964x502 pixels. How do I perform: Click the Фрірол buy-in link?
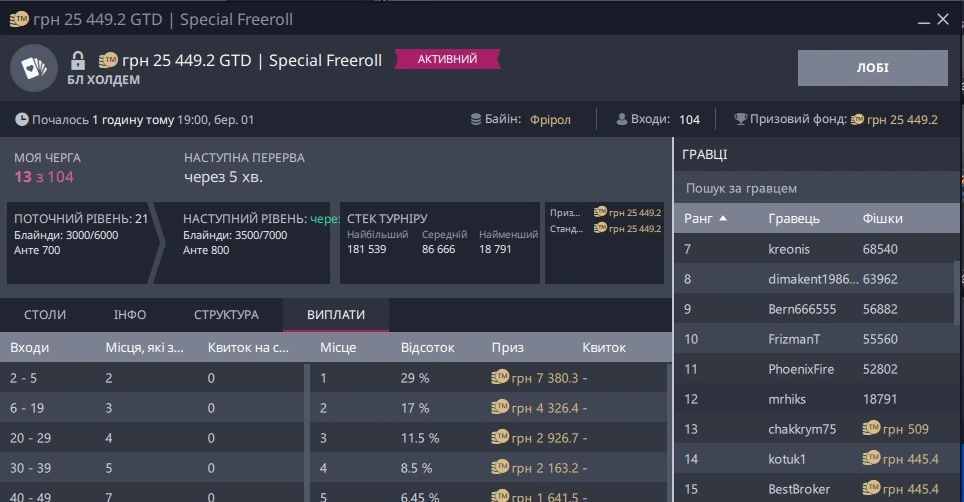[x=550, y=120]
